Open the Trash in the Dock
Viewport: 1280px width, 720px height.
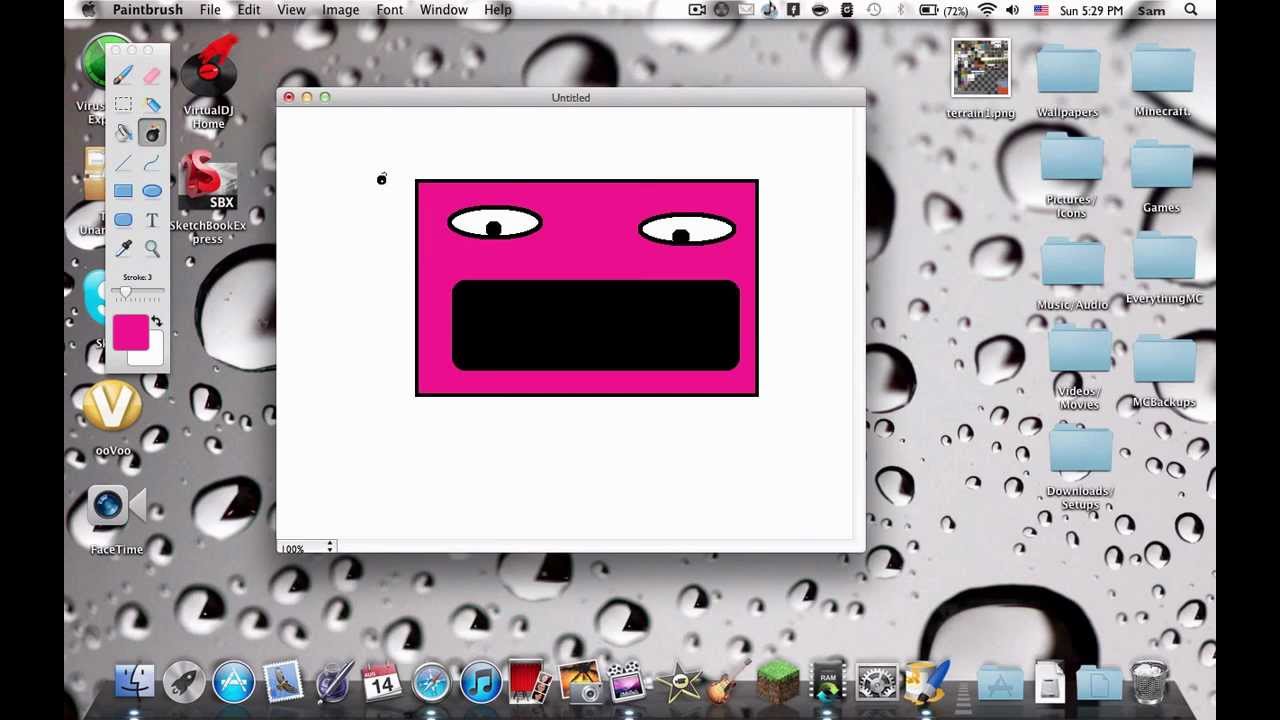pyautogui.click(x=1148, y=683)
